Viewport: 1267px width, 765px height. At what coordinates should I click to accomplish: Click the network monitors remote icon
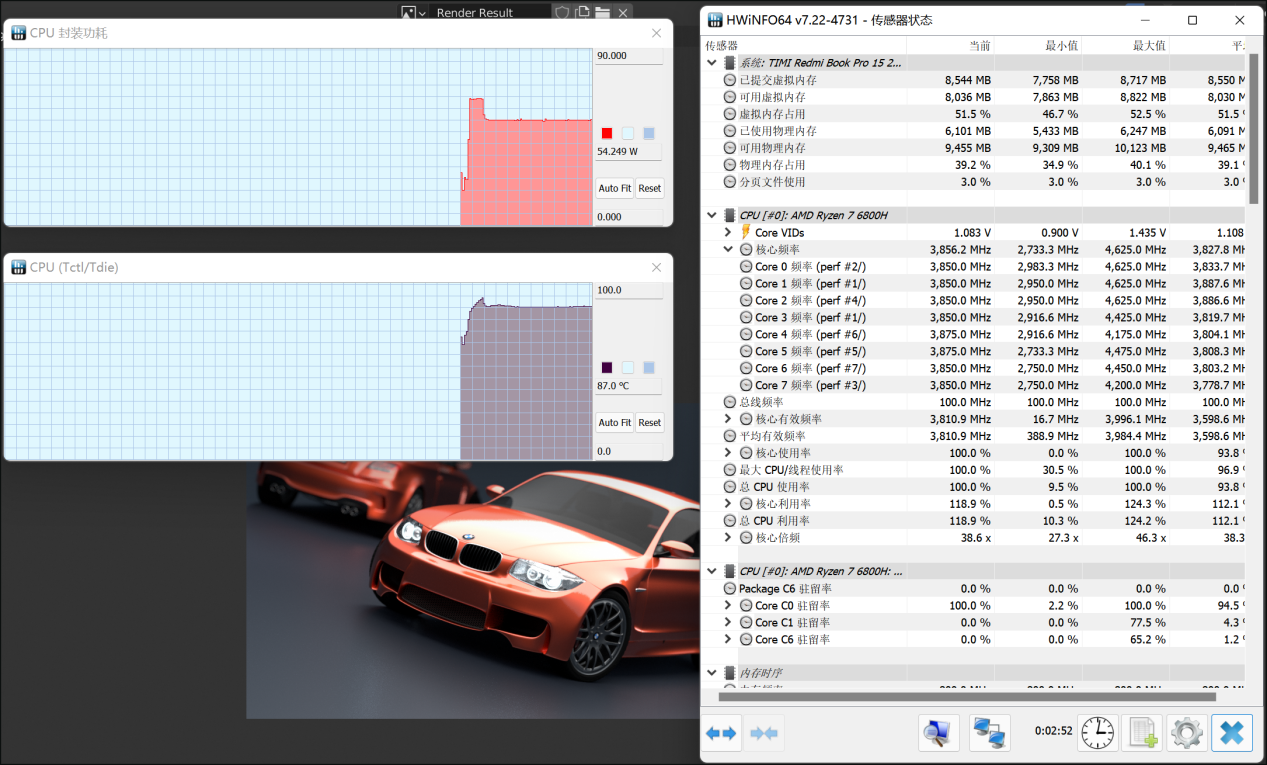point(989,733)
